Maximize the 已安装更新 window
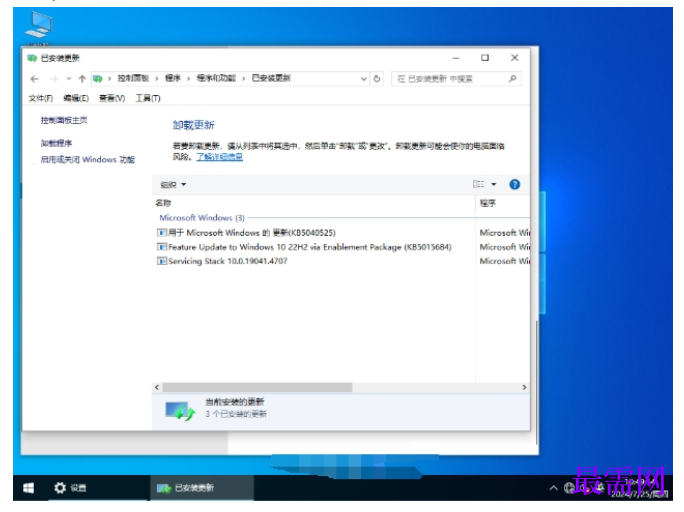 point(485,58)
